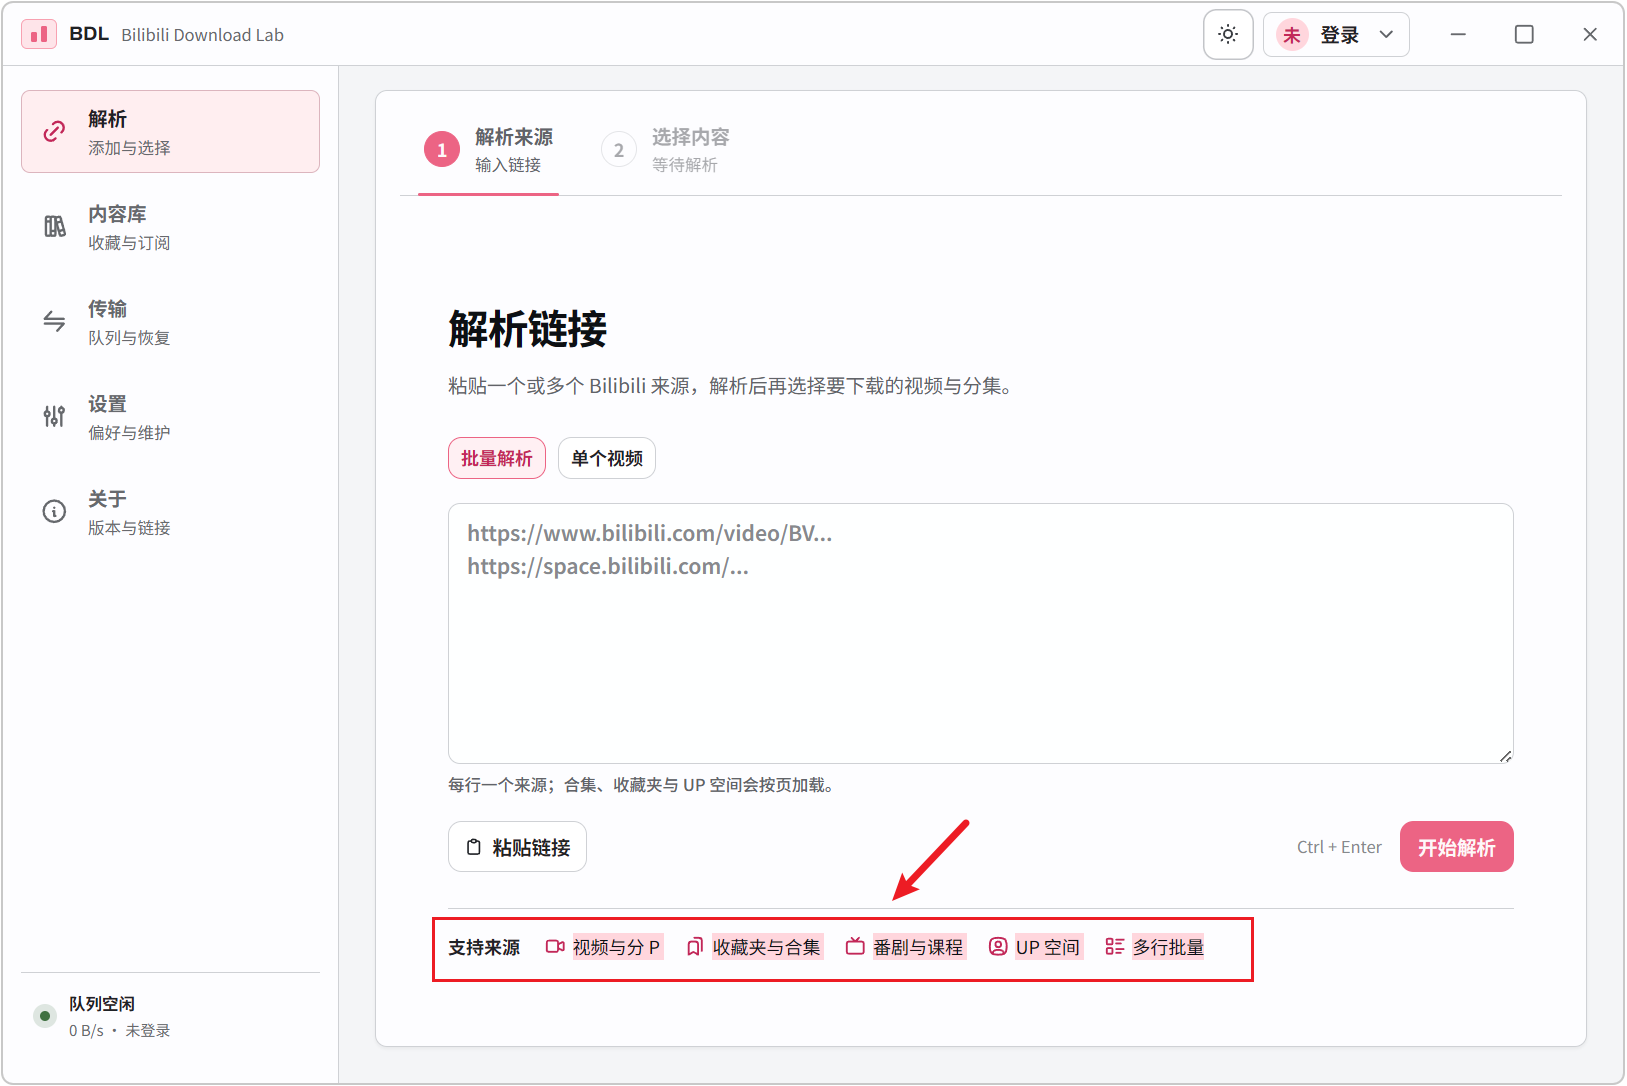
Task: Click the 每行一个来源 hint text
Action: pyautogui.click(x=641, y=785)
